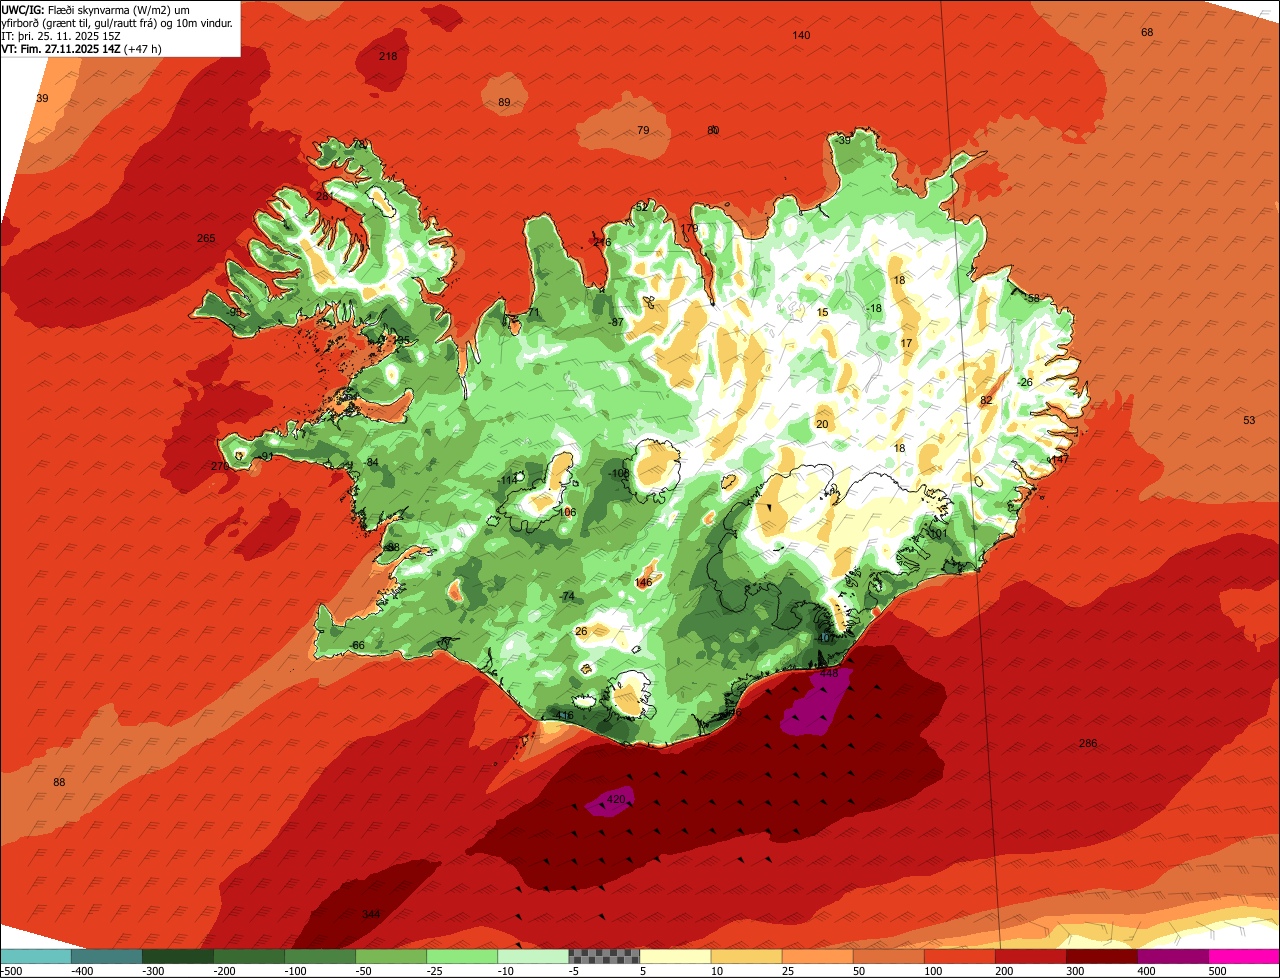
Task: Click the map value 146
Action: (x=643, y=582)
